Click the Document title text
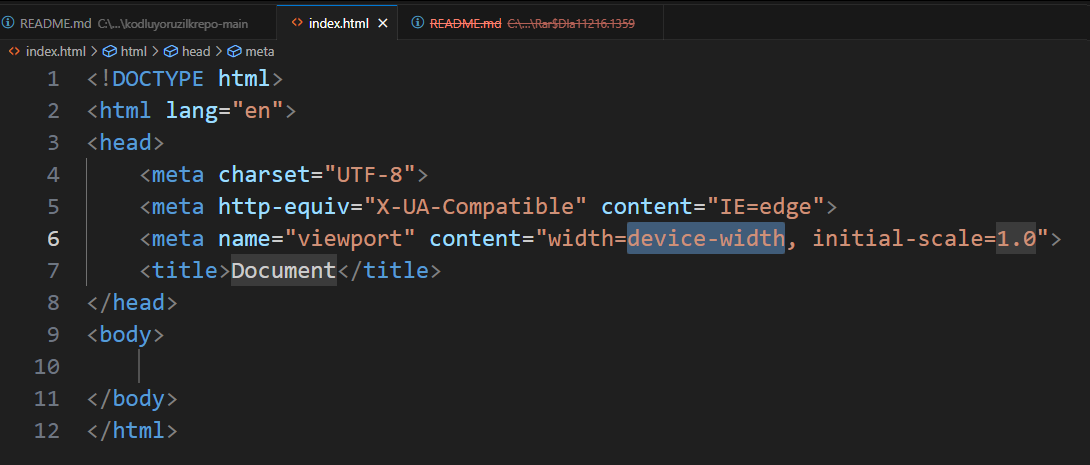The image size is (1090, 465). [284, 270]
